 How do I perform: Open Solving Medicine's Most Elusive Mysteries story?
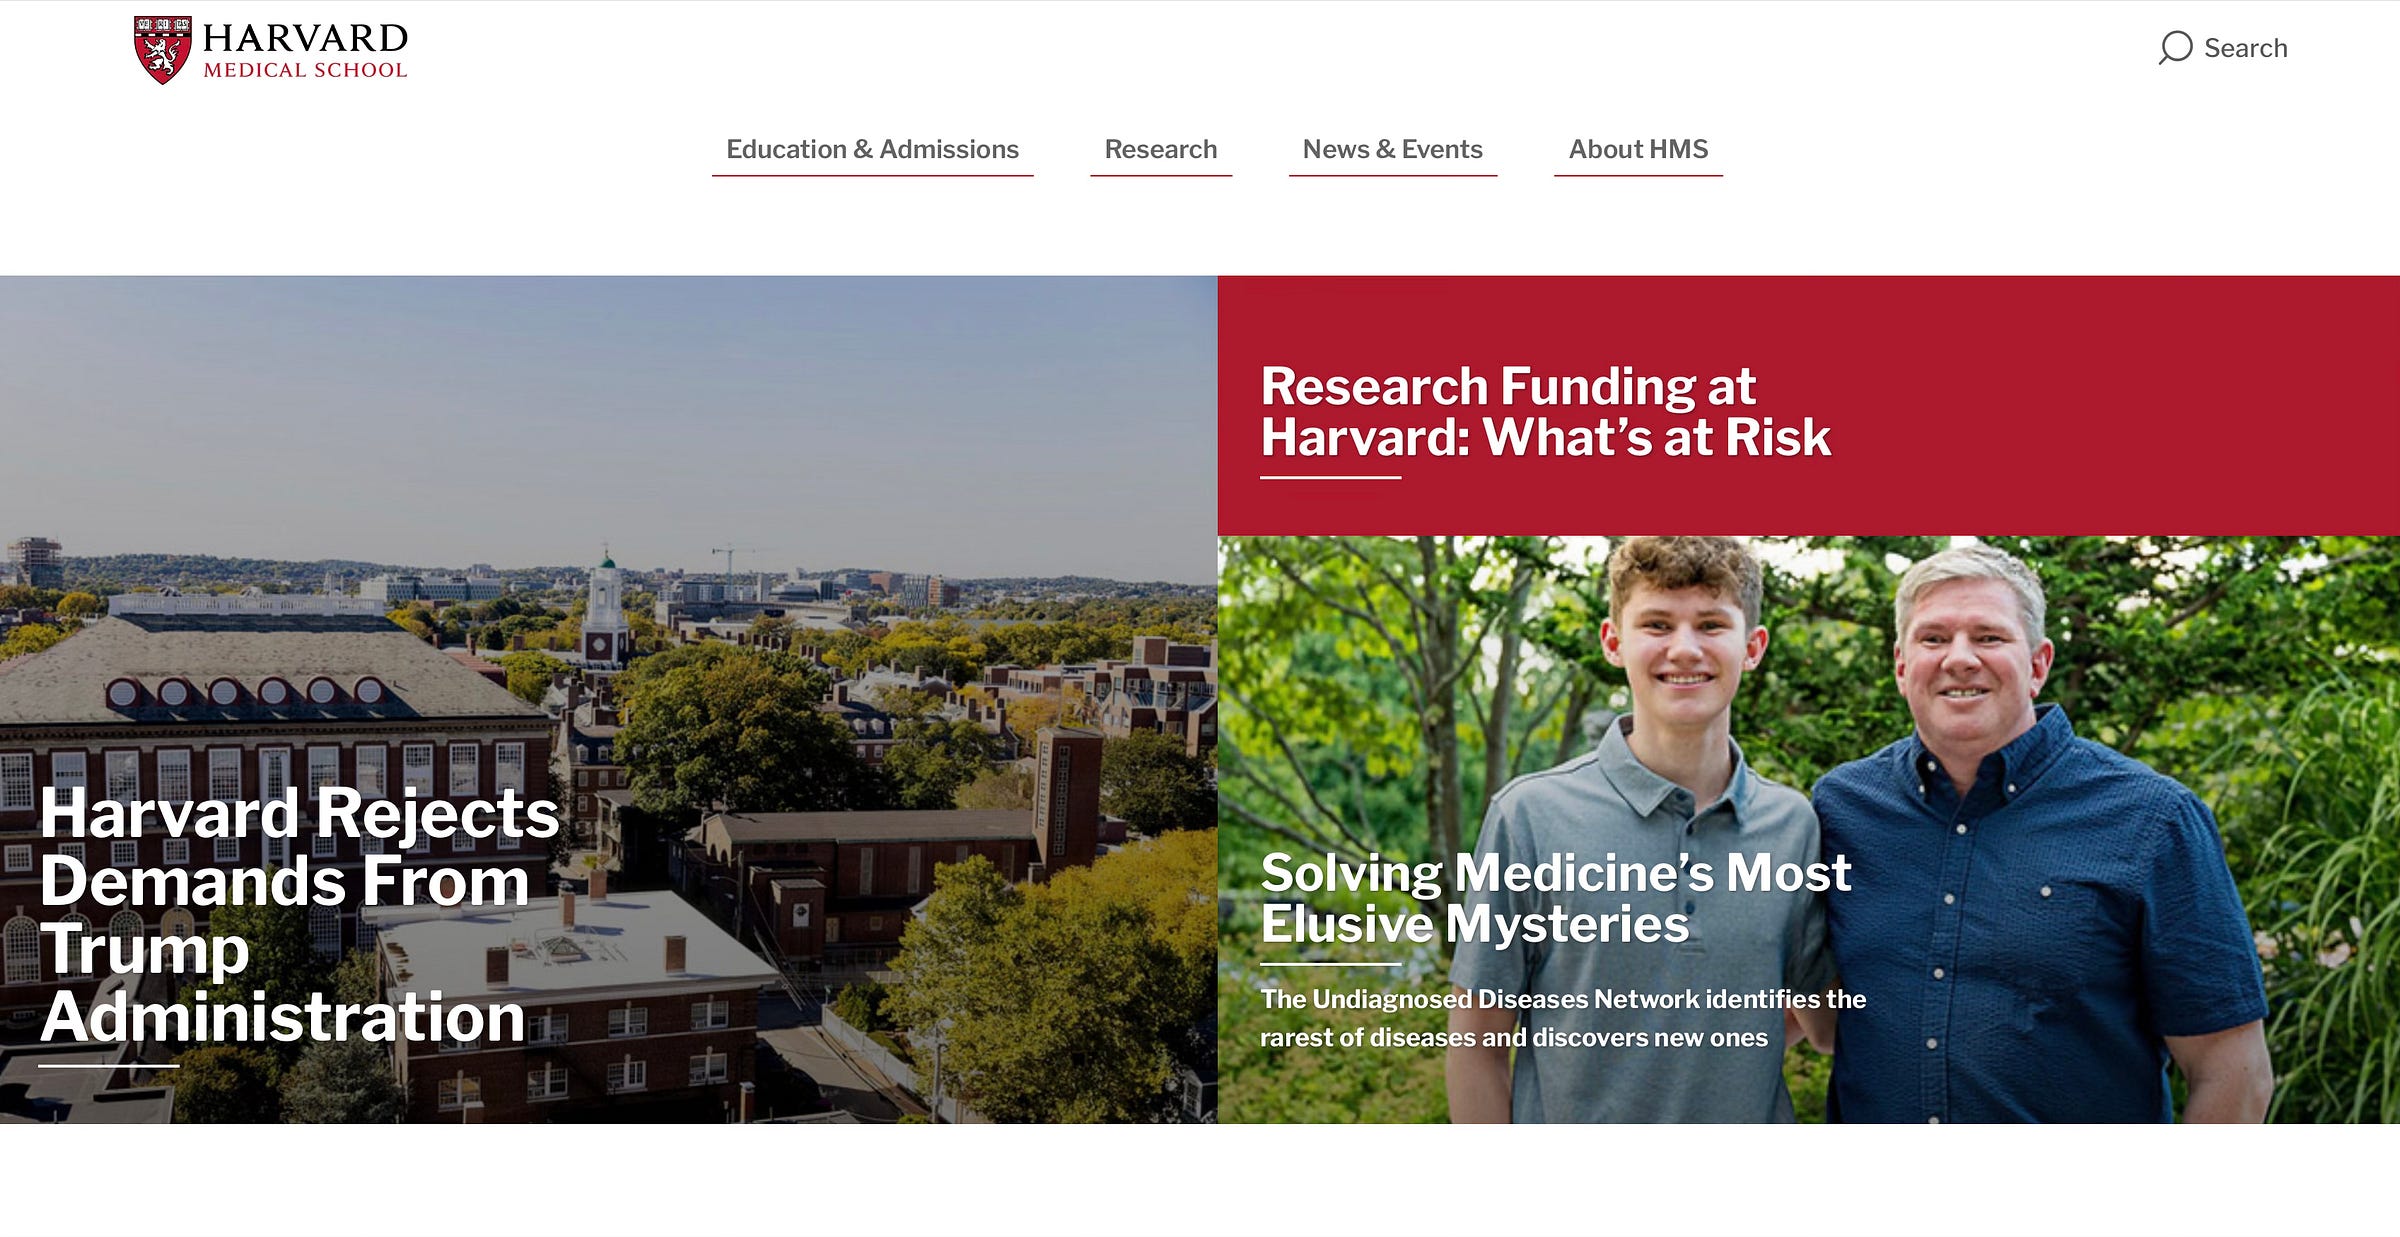[1555, 897]
